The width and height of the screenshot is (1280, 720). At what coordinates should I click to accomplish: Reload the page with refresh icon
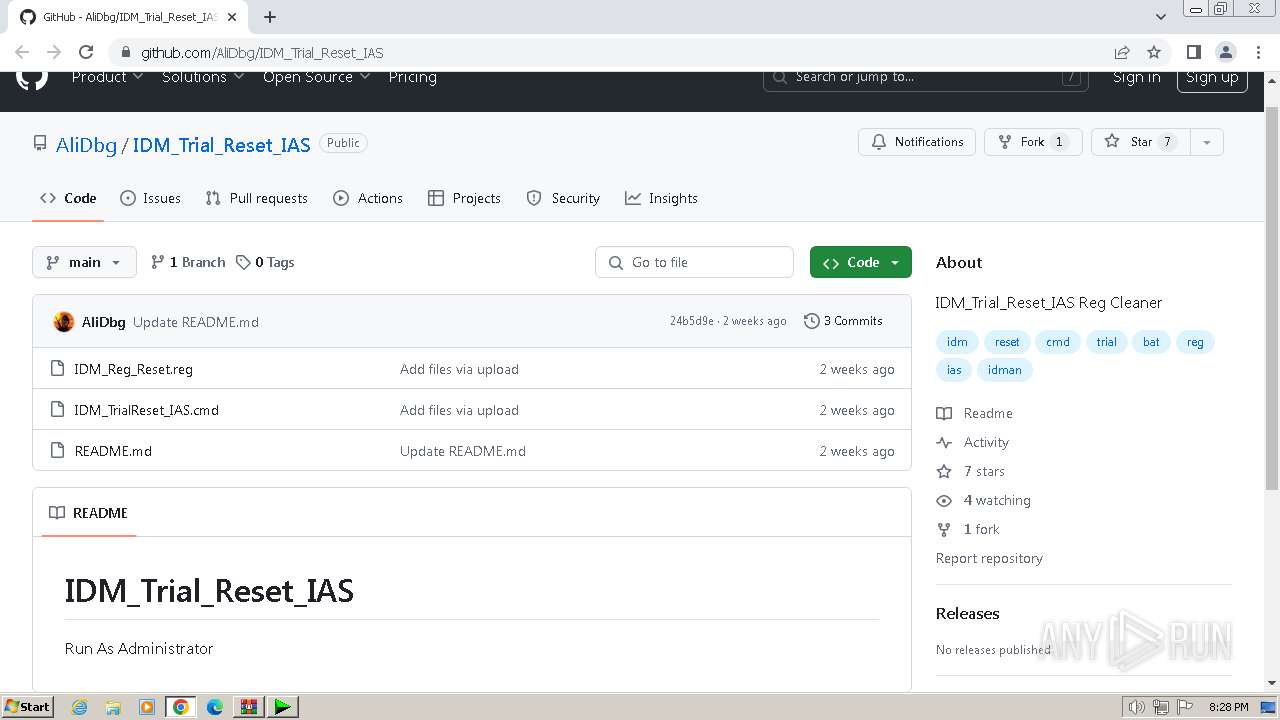(86, 52)
